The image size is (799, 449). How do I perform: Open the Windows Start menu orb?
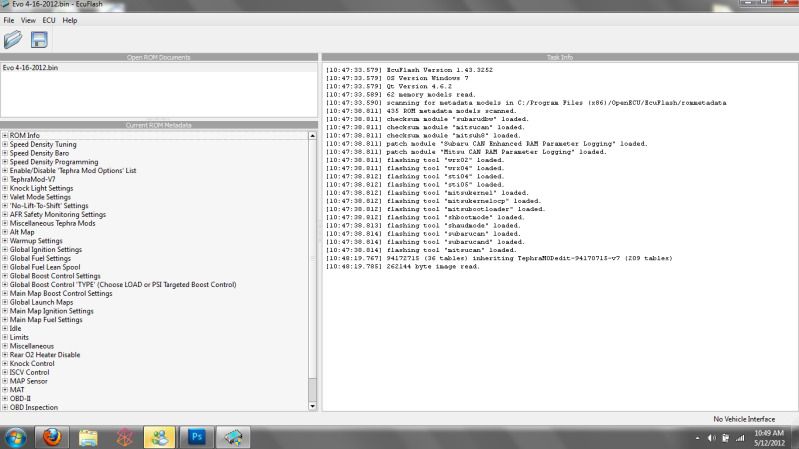coord(16,437)
